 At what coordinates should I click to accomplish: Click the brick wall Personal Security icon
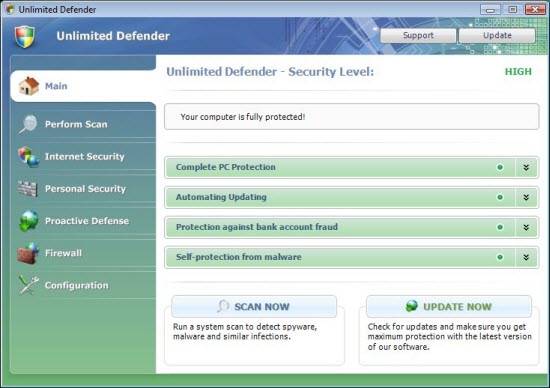click(28, 189)
